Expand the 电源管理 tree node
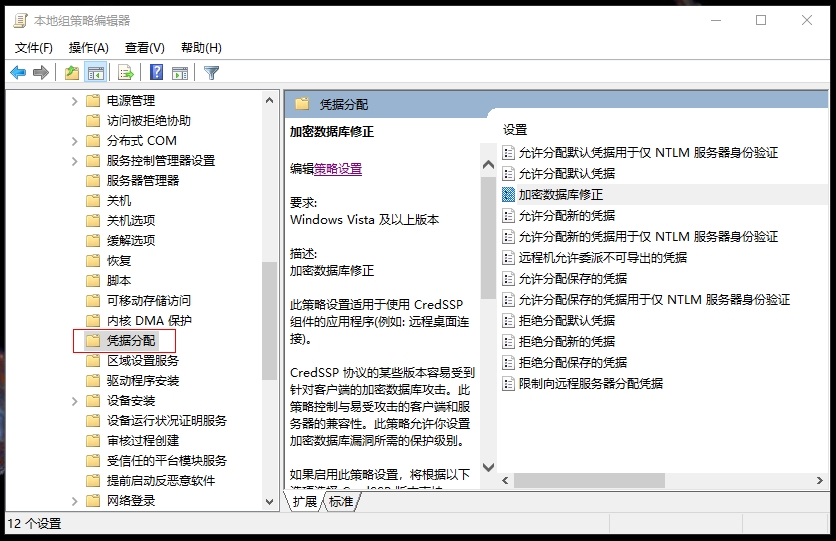The width and height of the screenshot is (836, 541). point(75,101)
